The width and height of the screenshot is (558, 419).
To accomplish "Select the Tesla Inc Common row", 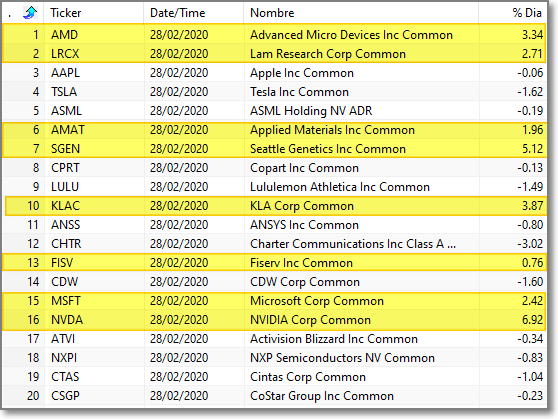I will 274,91.
